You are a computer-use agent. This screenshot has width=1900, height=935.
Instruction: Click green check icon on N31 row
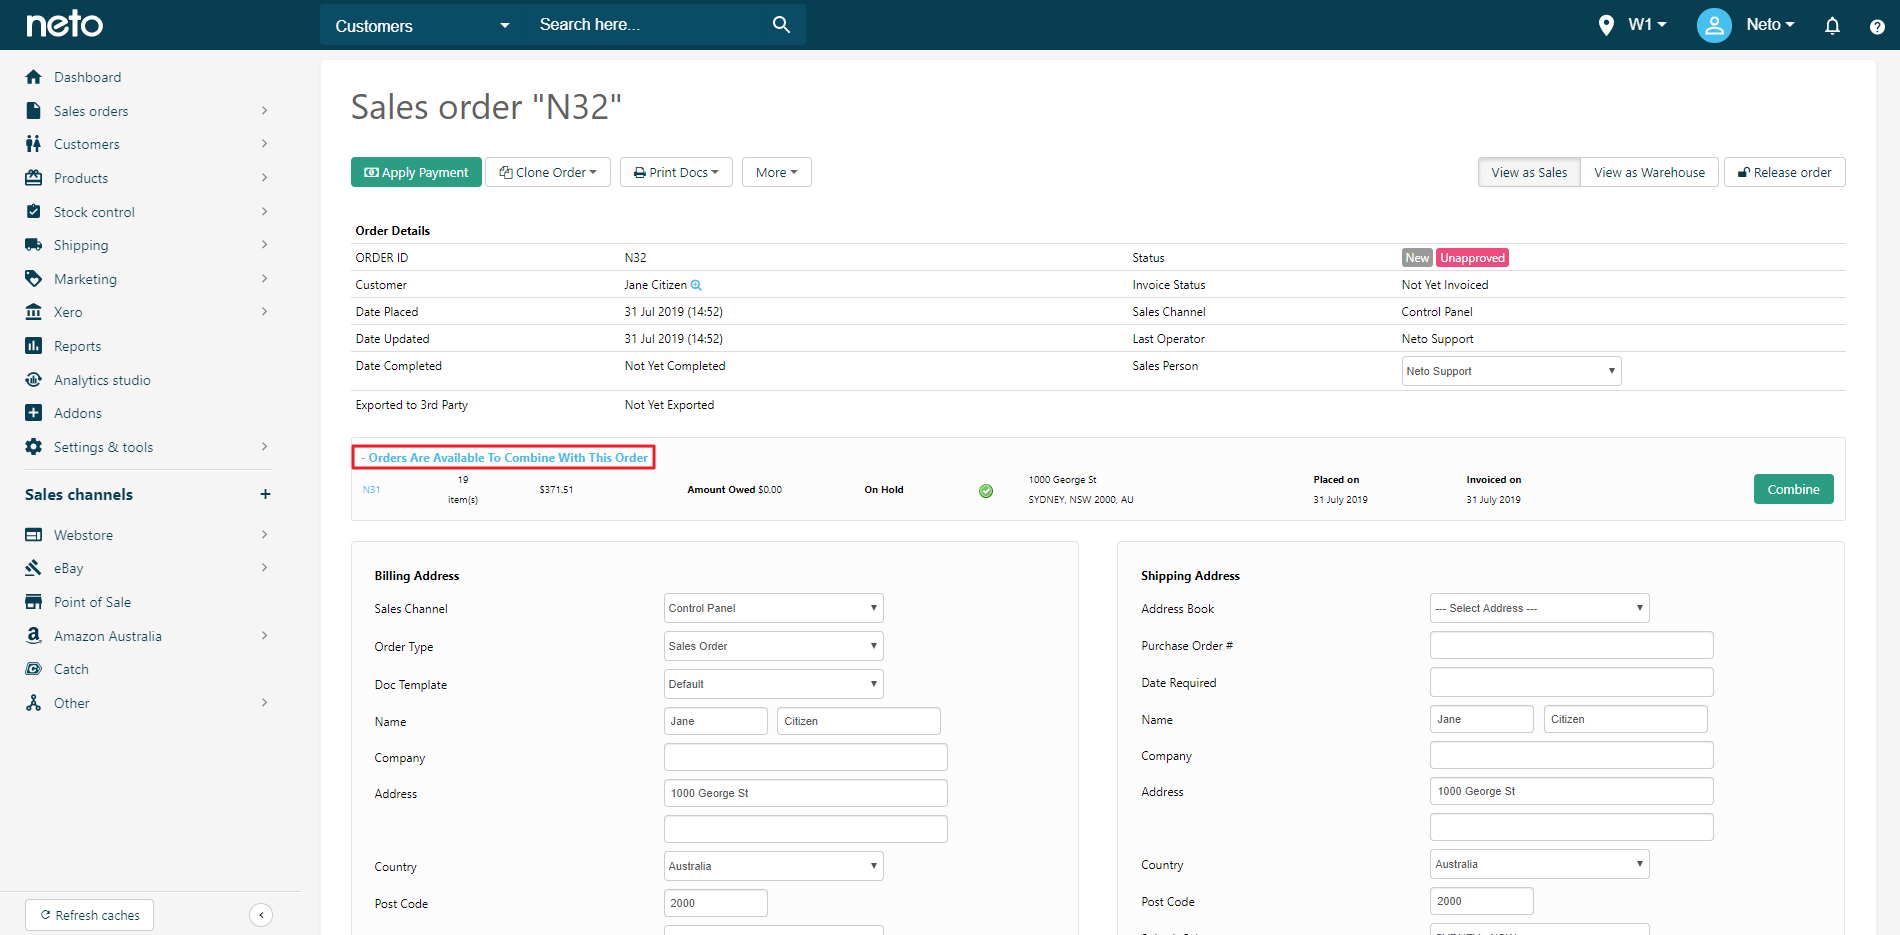click(x=986, y=490)
